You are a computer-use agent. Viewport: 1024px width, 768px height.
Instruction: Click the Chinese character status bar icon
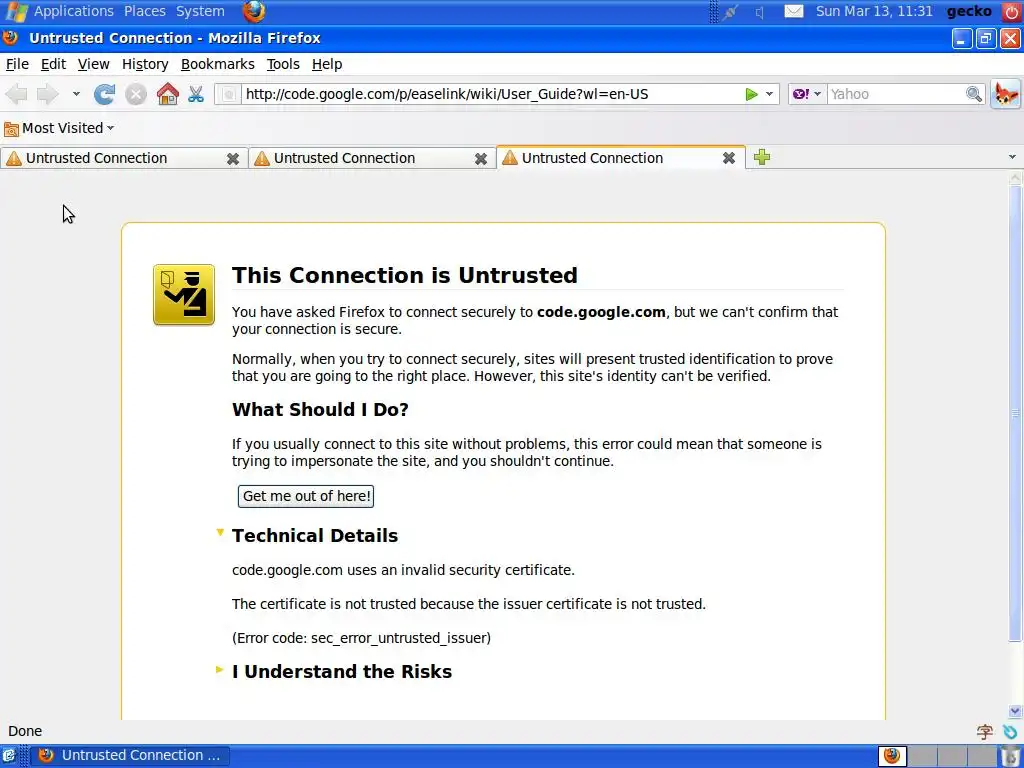[984, 731]
